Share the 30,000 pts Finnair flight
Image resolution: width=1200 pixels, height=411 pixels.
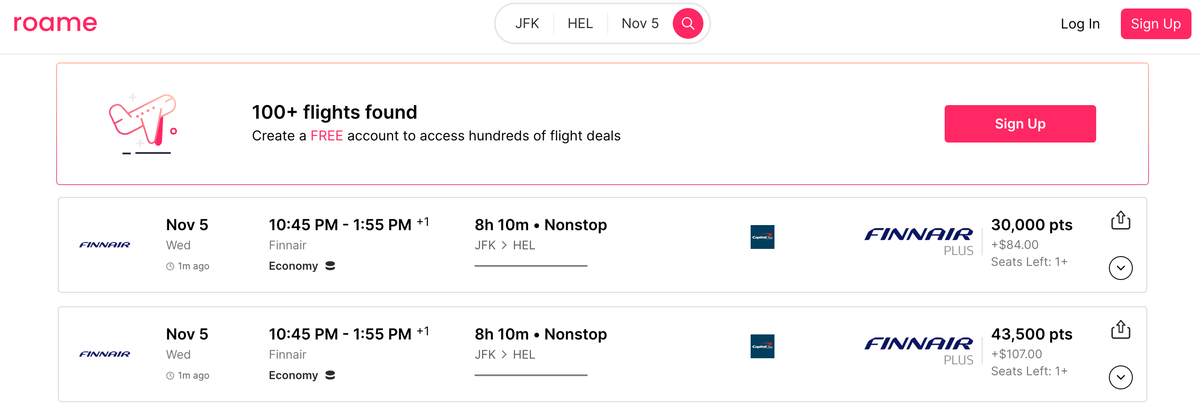click(1120, 220)
